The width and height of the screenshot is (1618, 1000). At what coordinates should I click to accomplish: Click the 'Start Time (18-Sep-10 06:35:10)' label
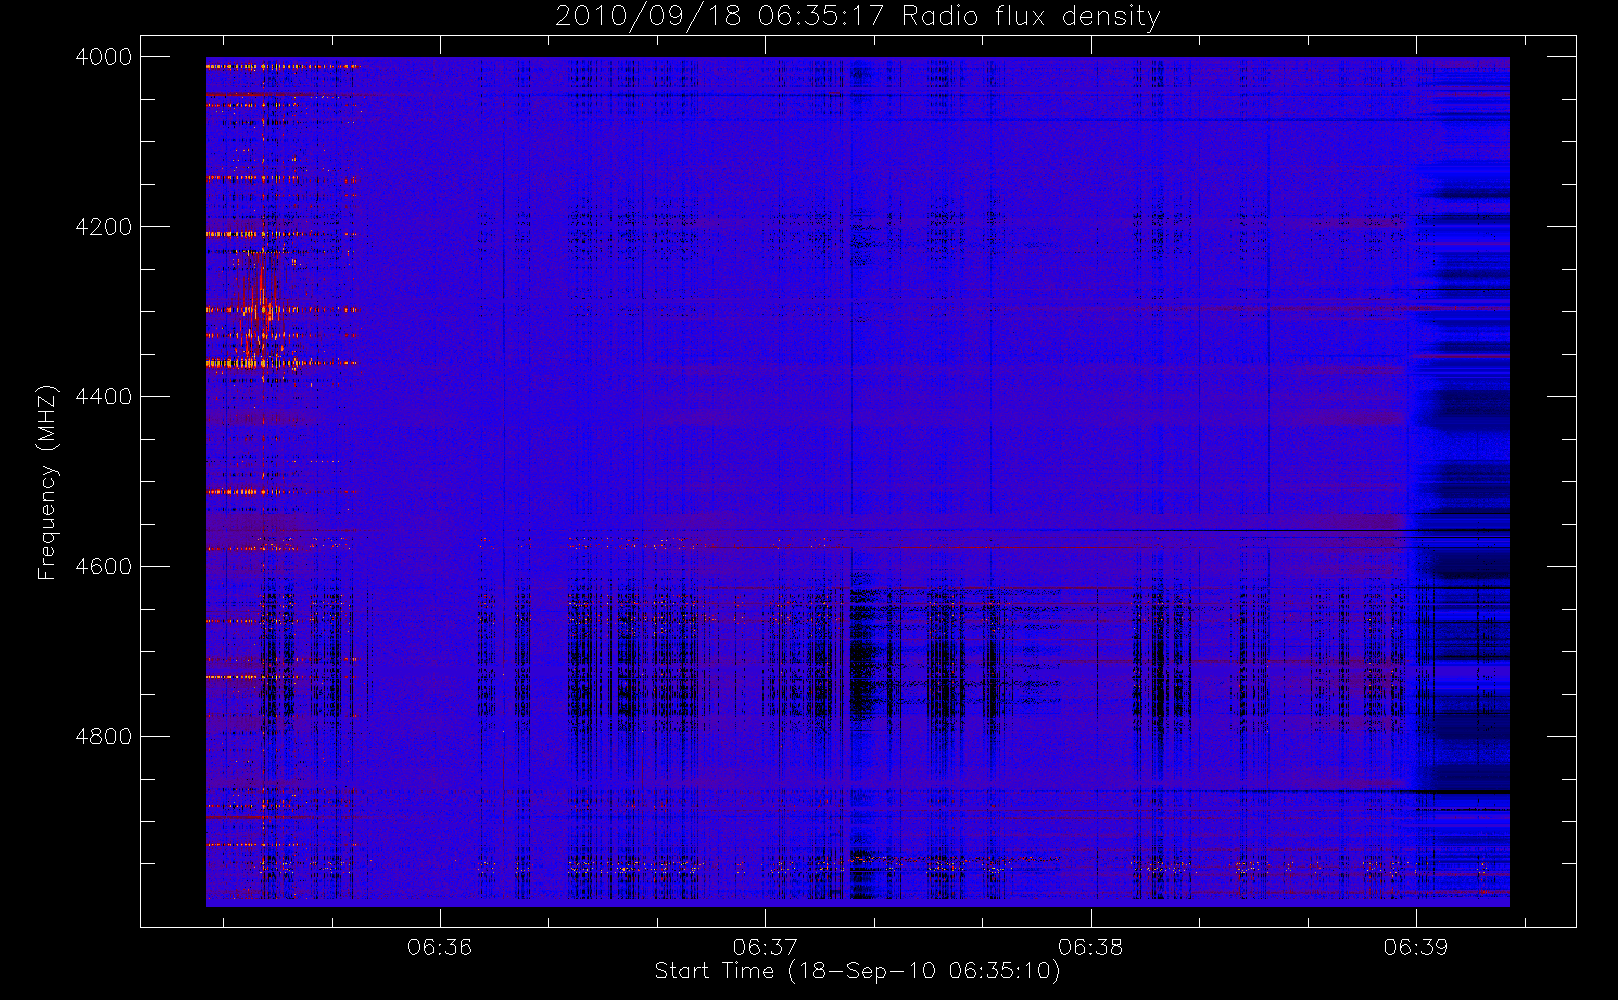tap(857, 971)
